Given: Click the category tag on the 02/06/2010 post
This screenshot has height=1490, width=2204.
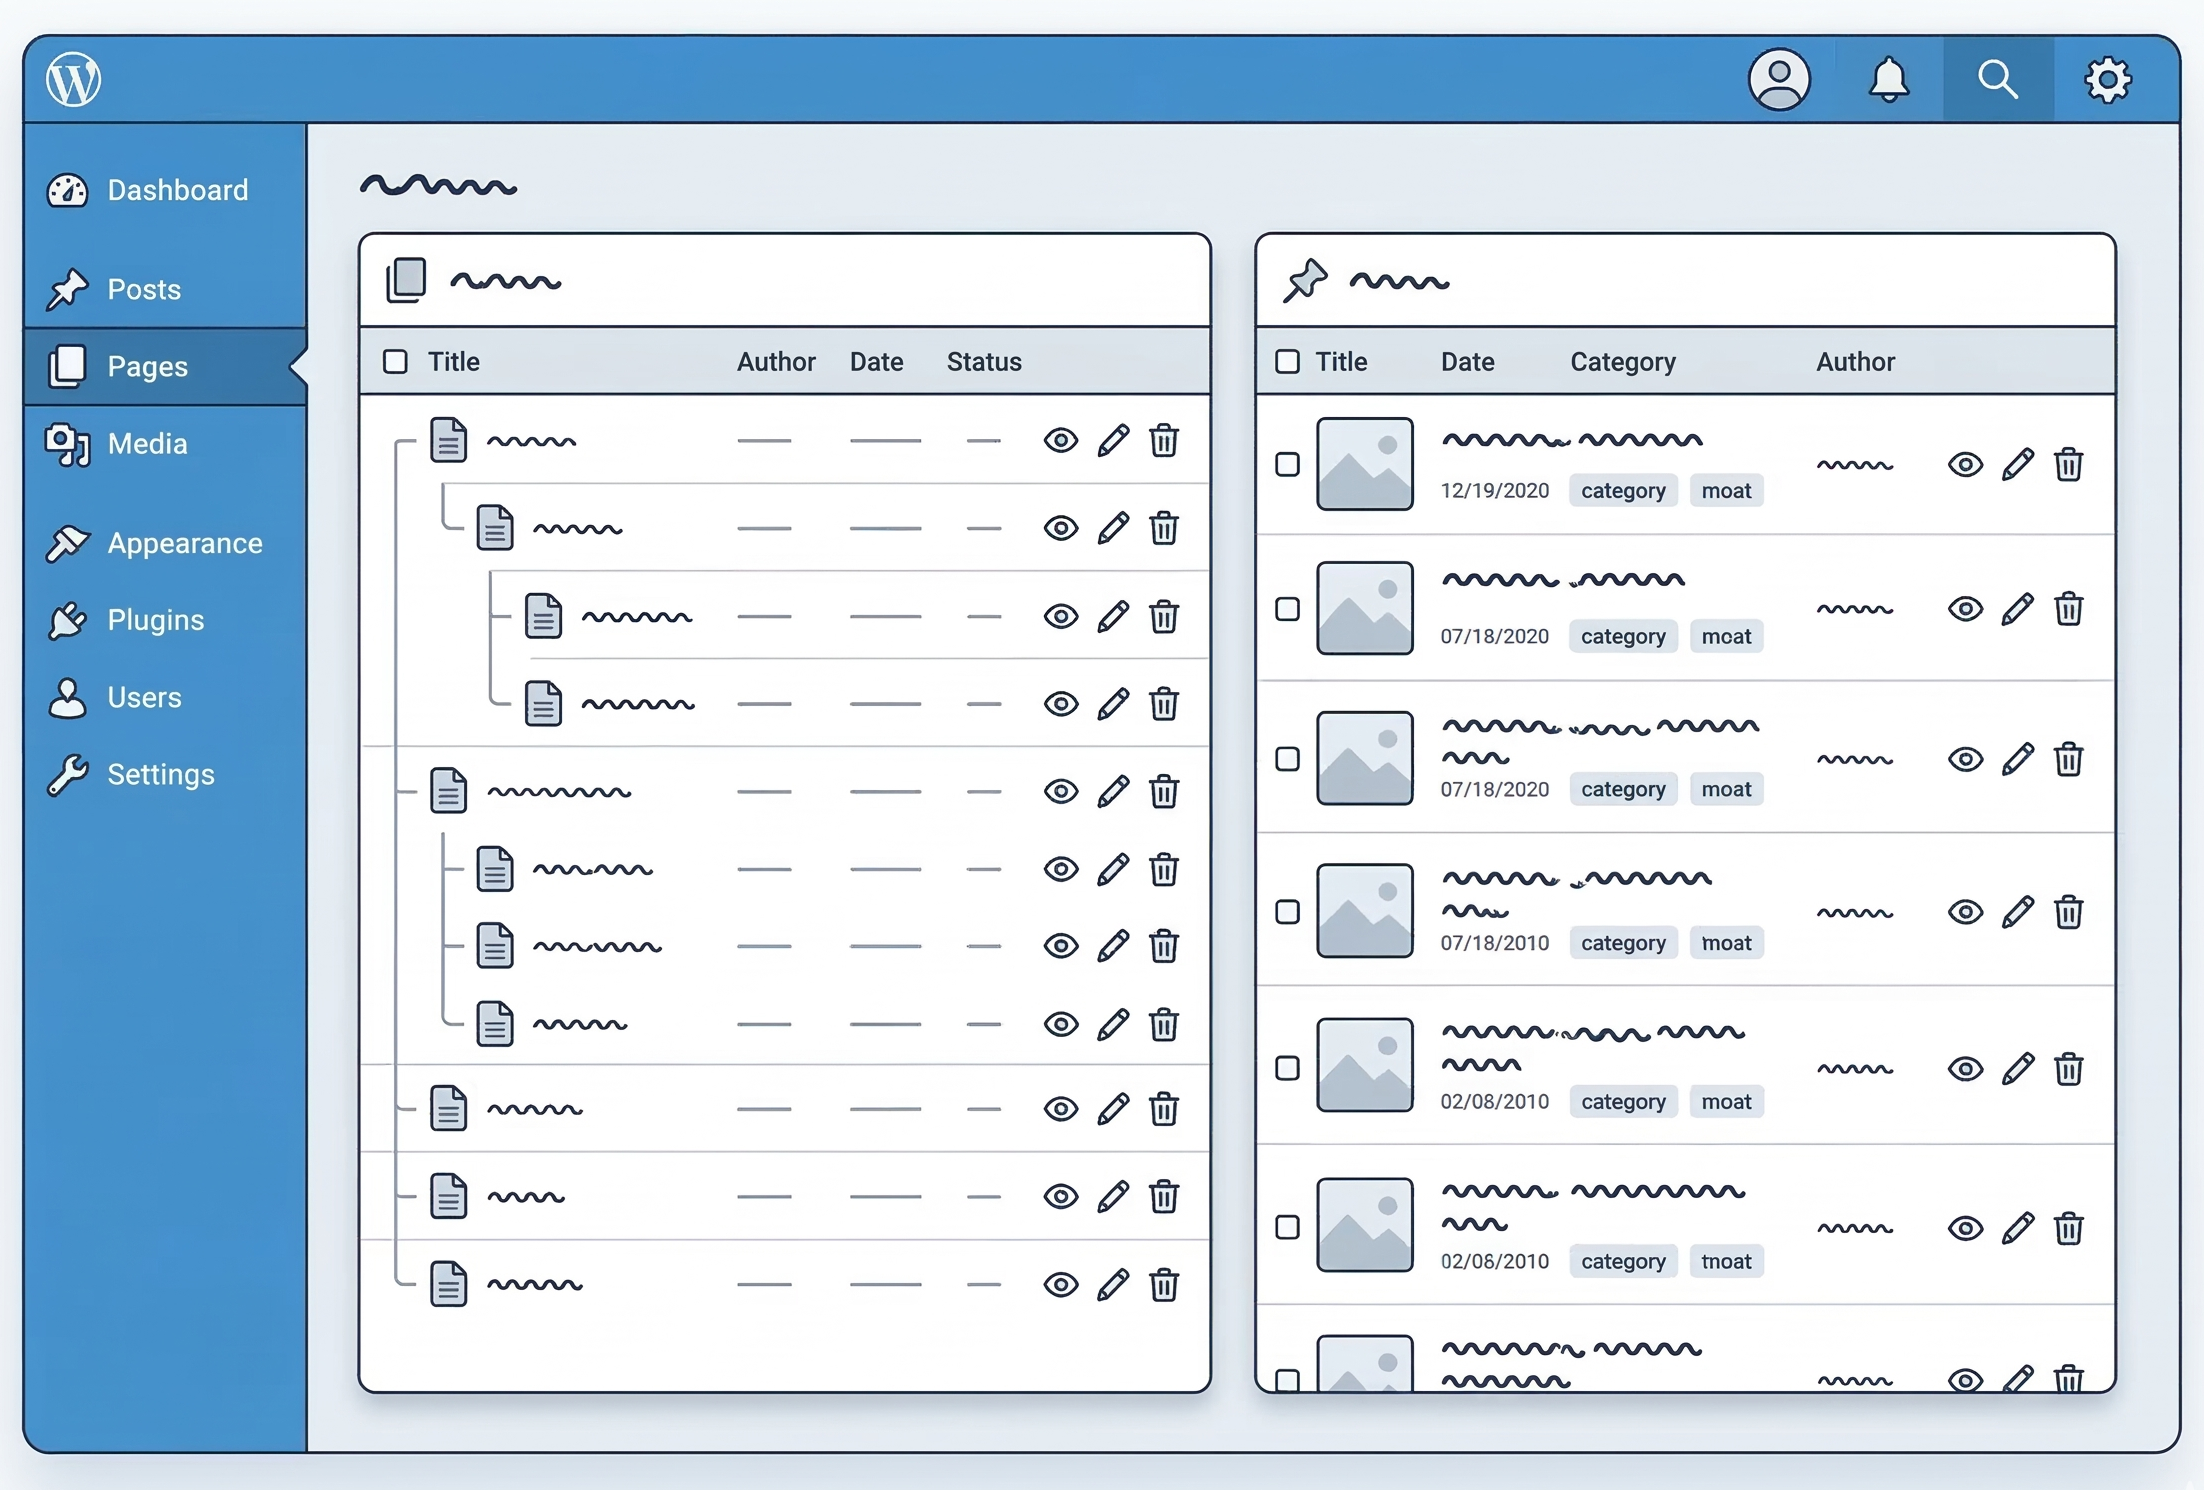Looking at the screenshot, I should [x=1622, y=1262].
